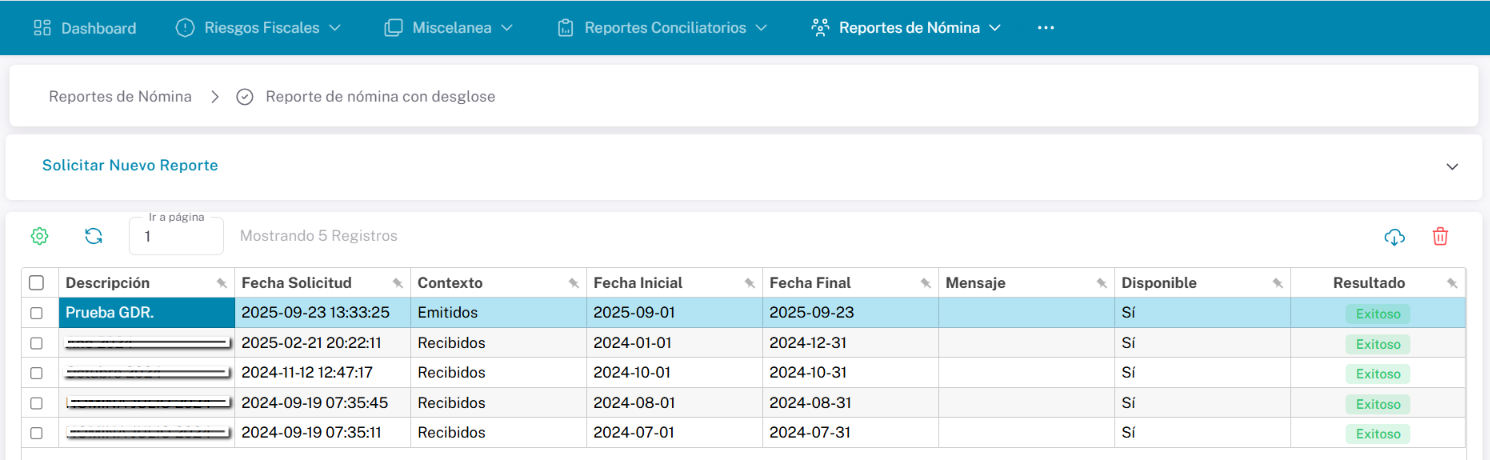
Task: Click the pin icon in Resultado column header
Action: [x=1452, y=284]
